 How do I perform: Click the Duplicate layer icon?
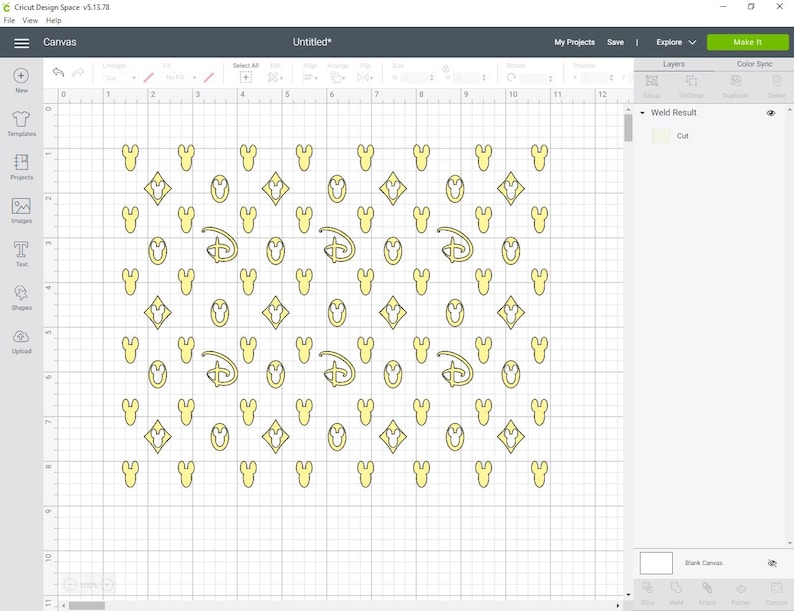click(x=736, y=80)
